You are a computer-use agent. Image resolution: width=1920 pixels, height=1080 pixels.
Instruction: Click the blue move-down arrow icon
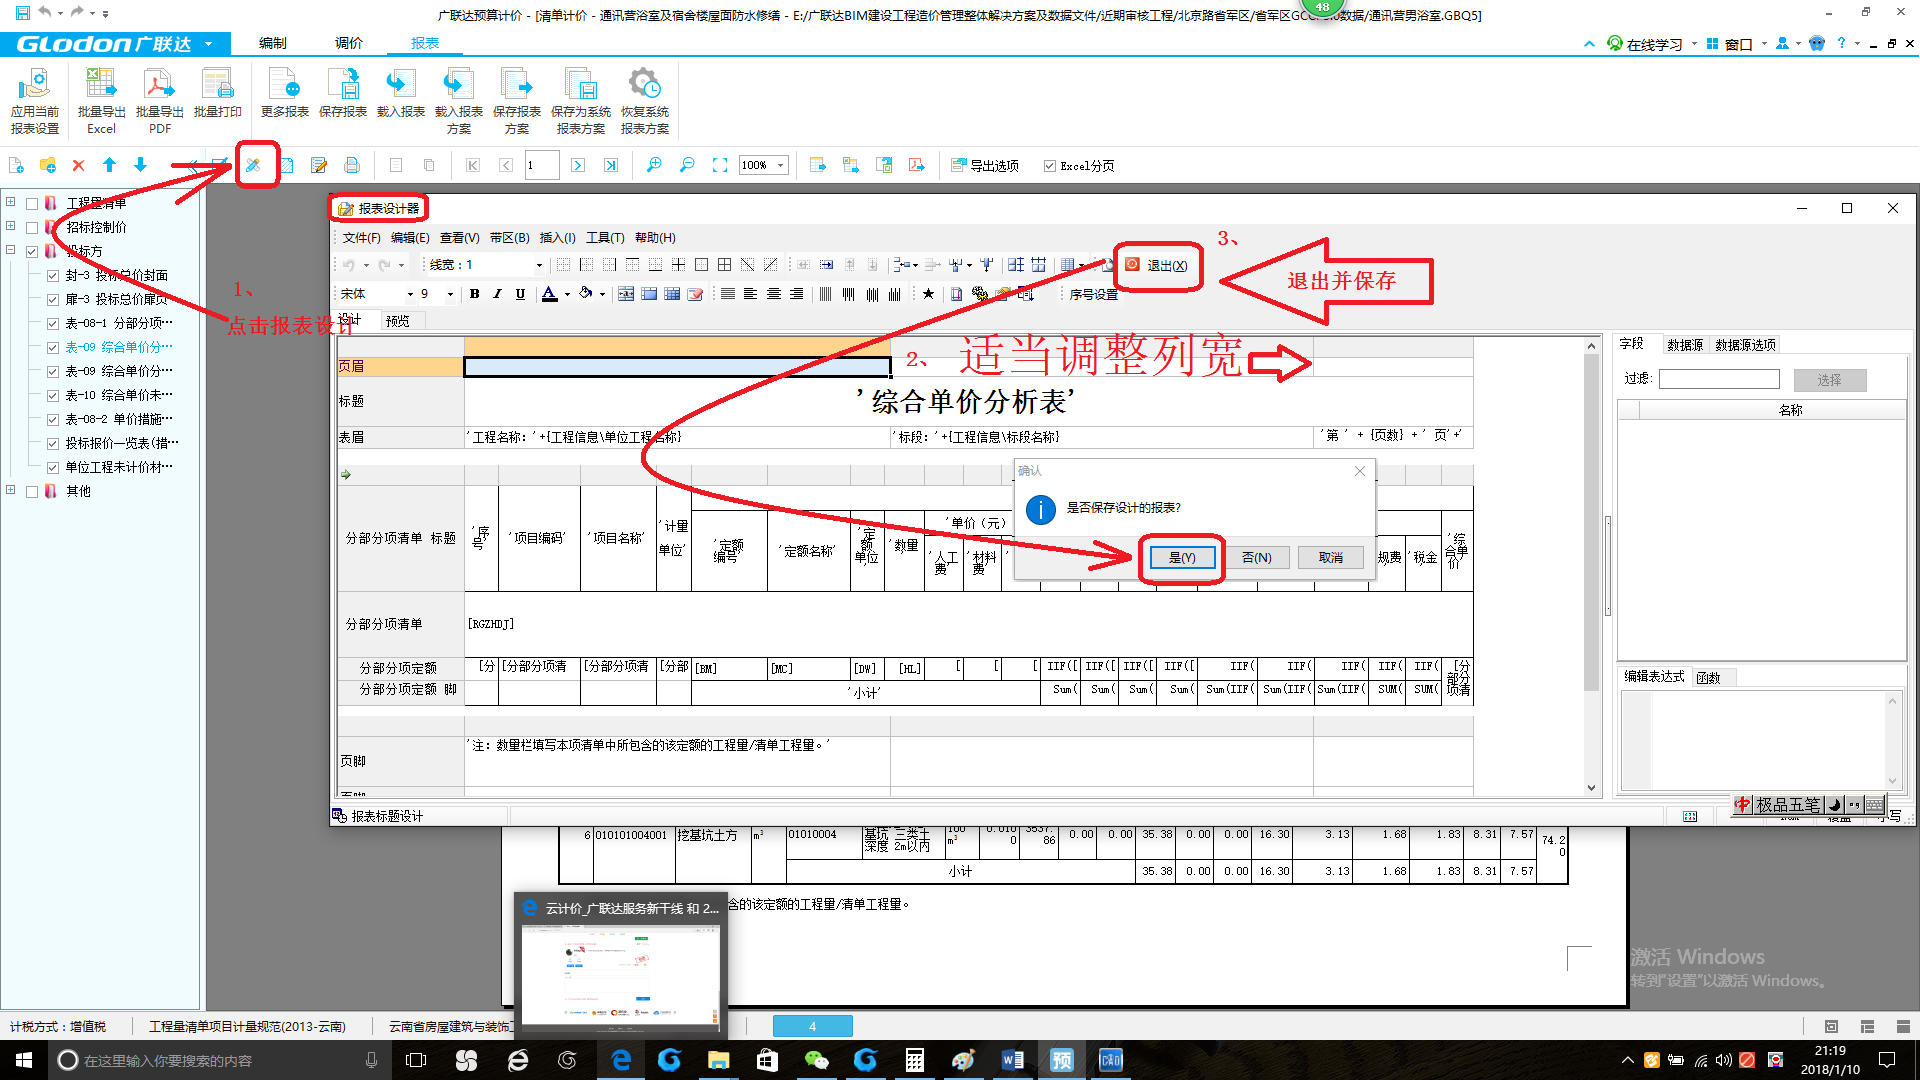coord(141,165)
